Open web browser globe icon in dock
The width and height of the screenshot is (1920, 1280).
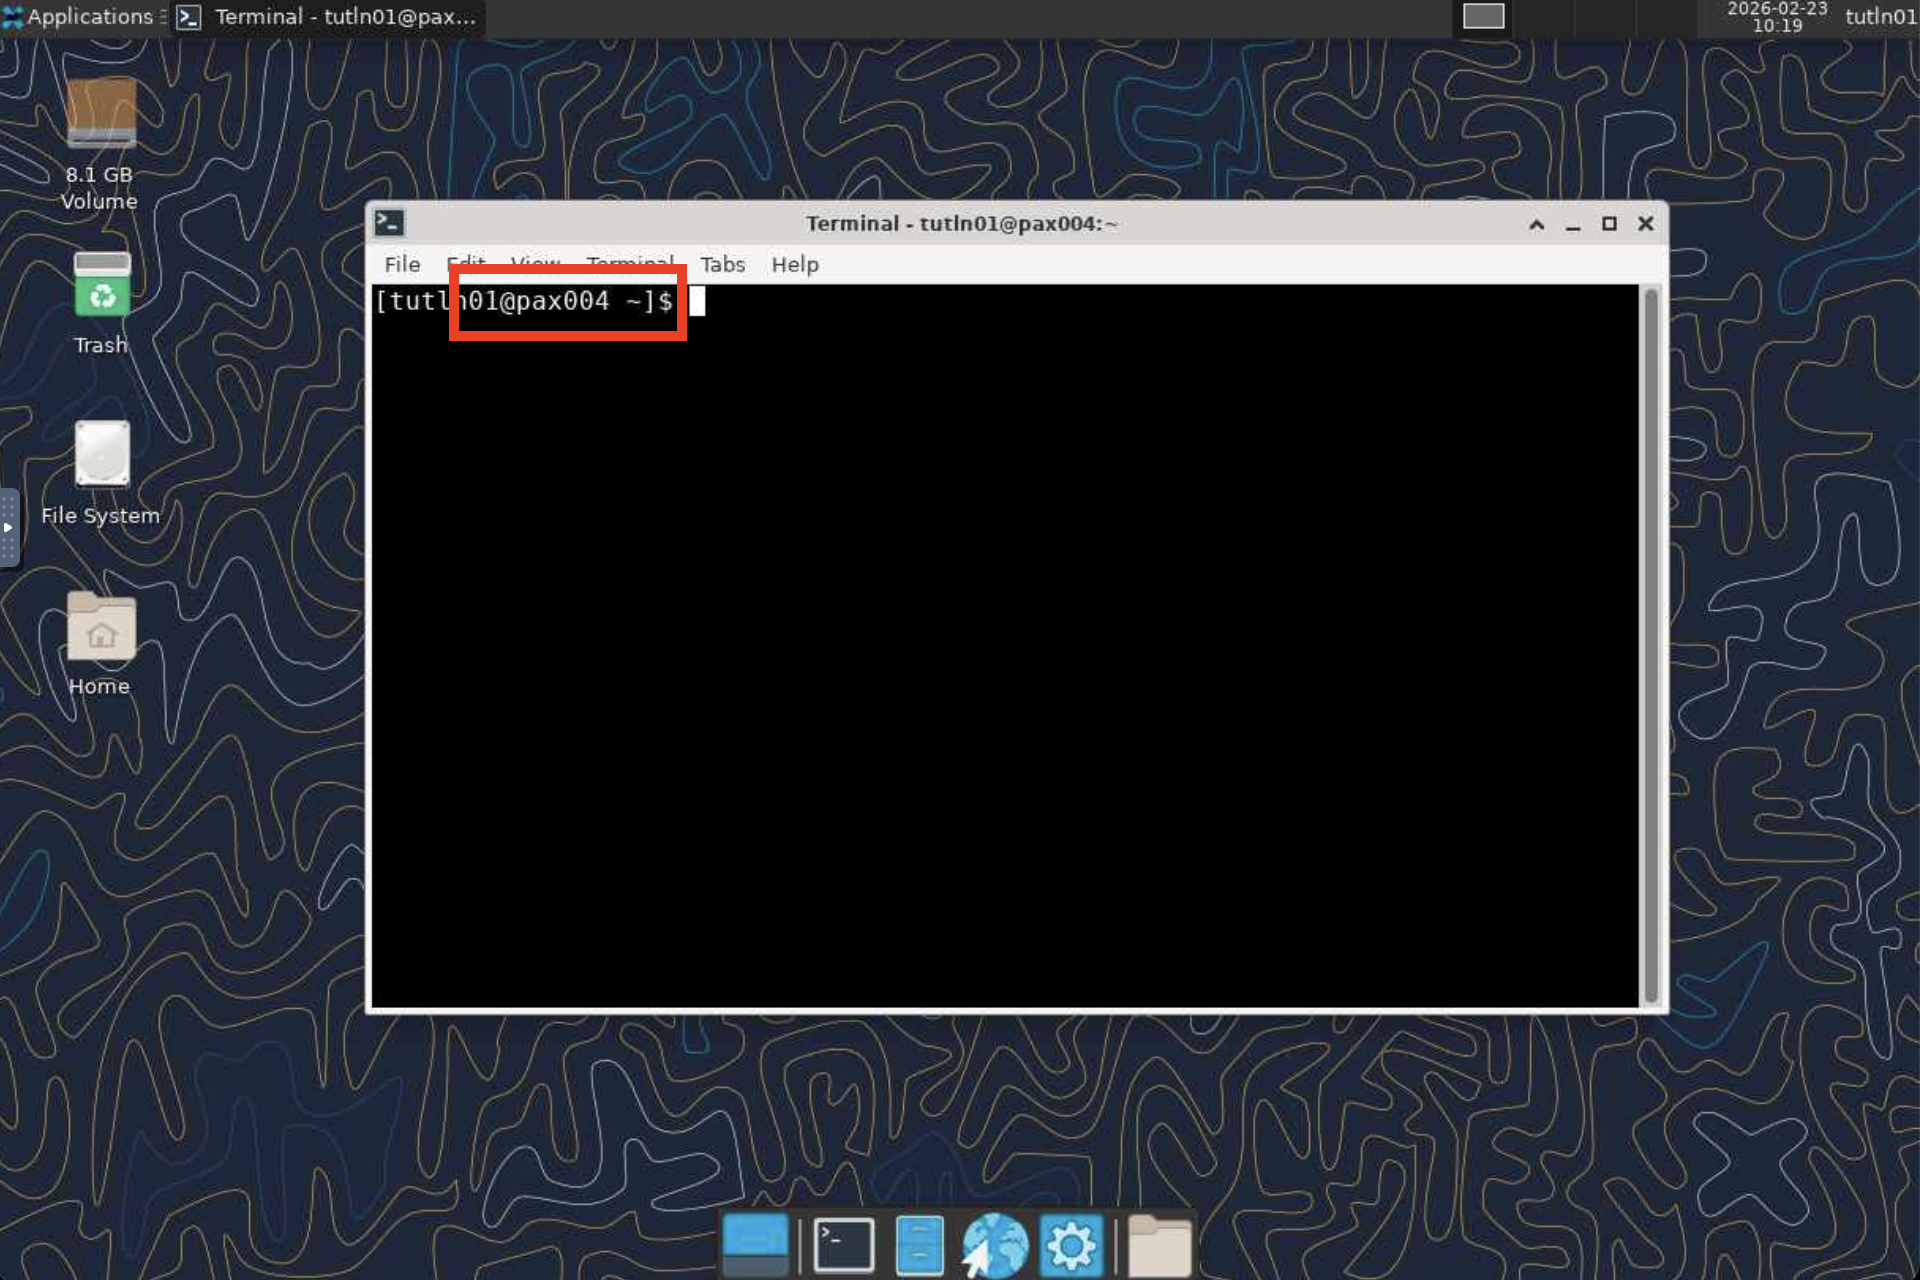pyautogui.click(x=994, y=1245)
